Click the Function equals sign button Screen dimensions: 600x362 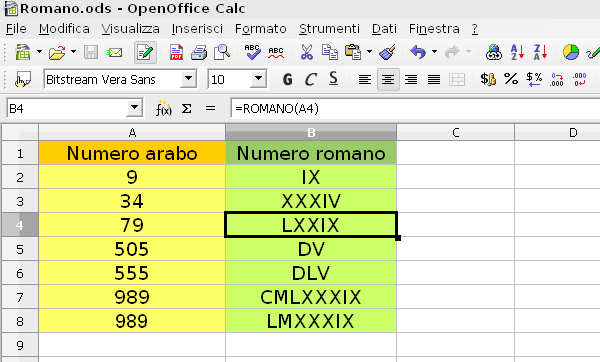click(210, 109)
